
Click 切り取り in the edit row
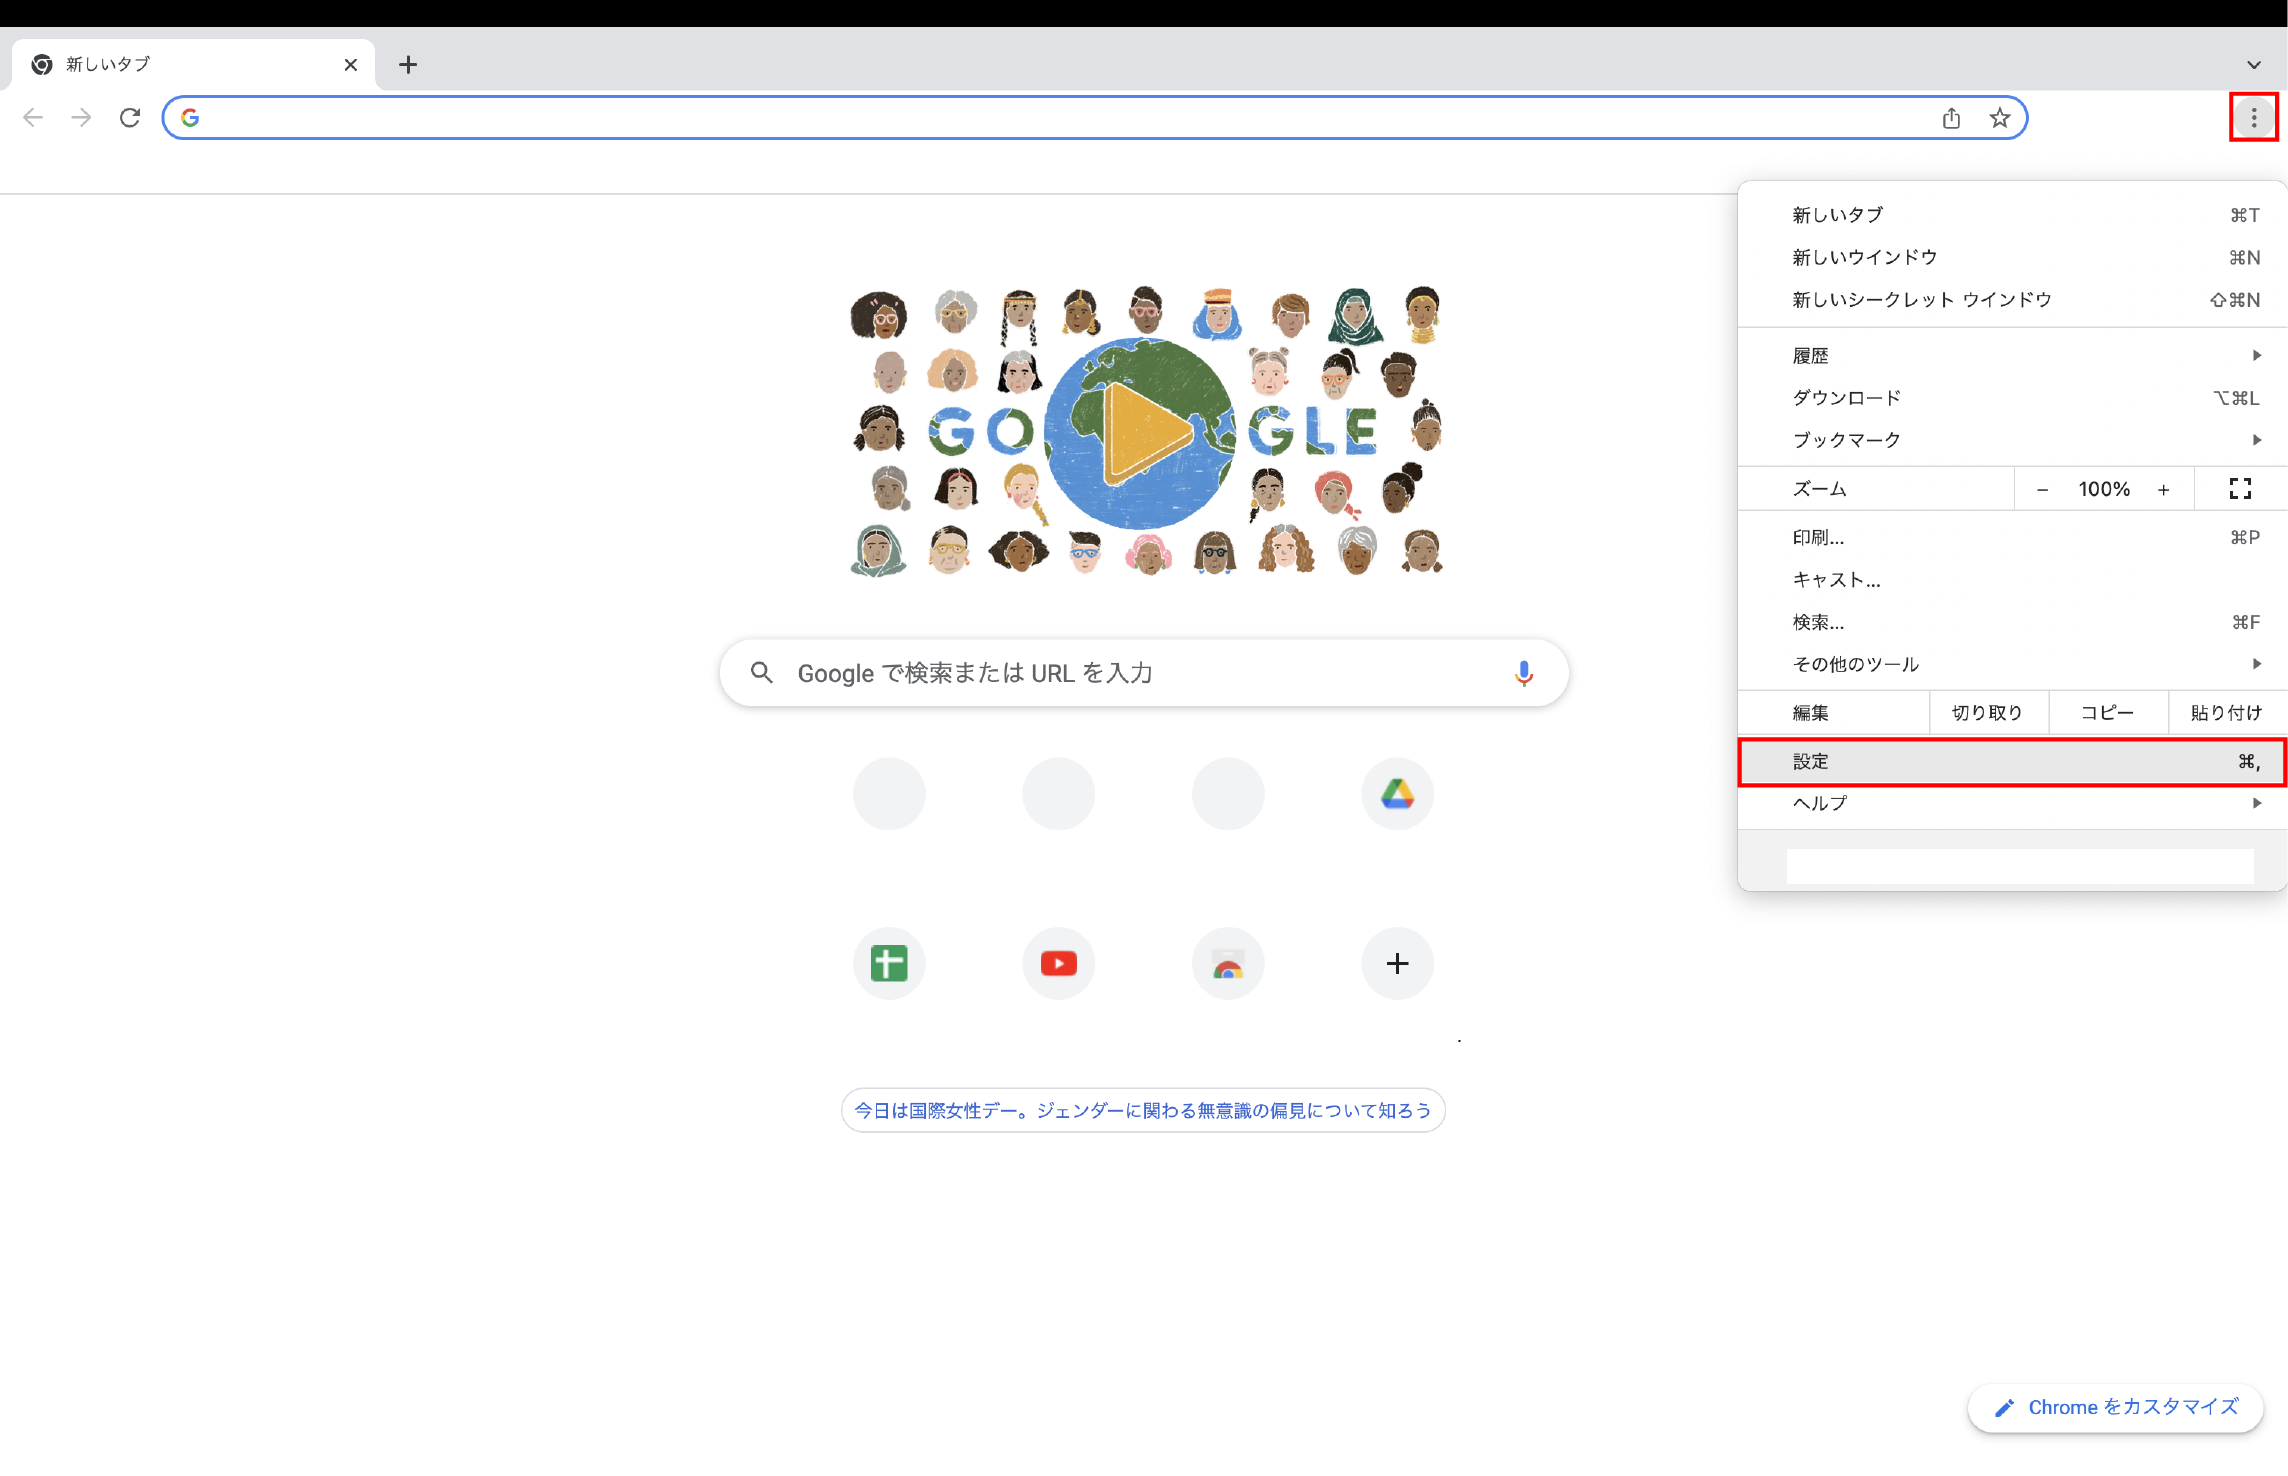click(x=1988, y=712)
